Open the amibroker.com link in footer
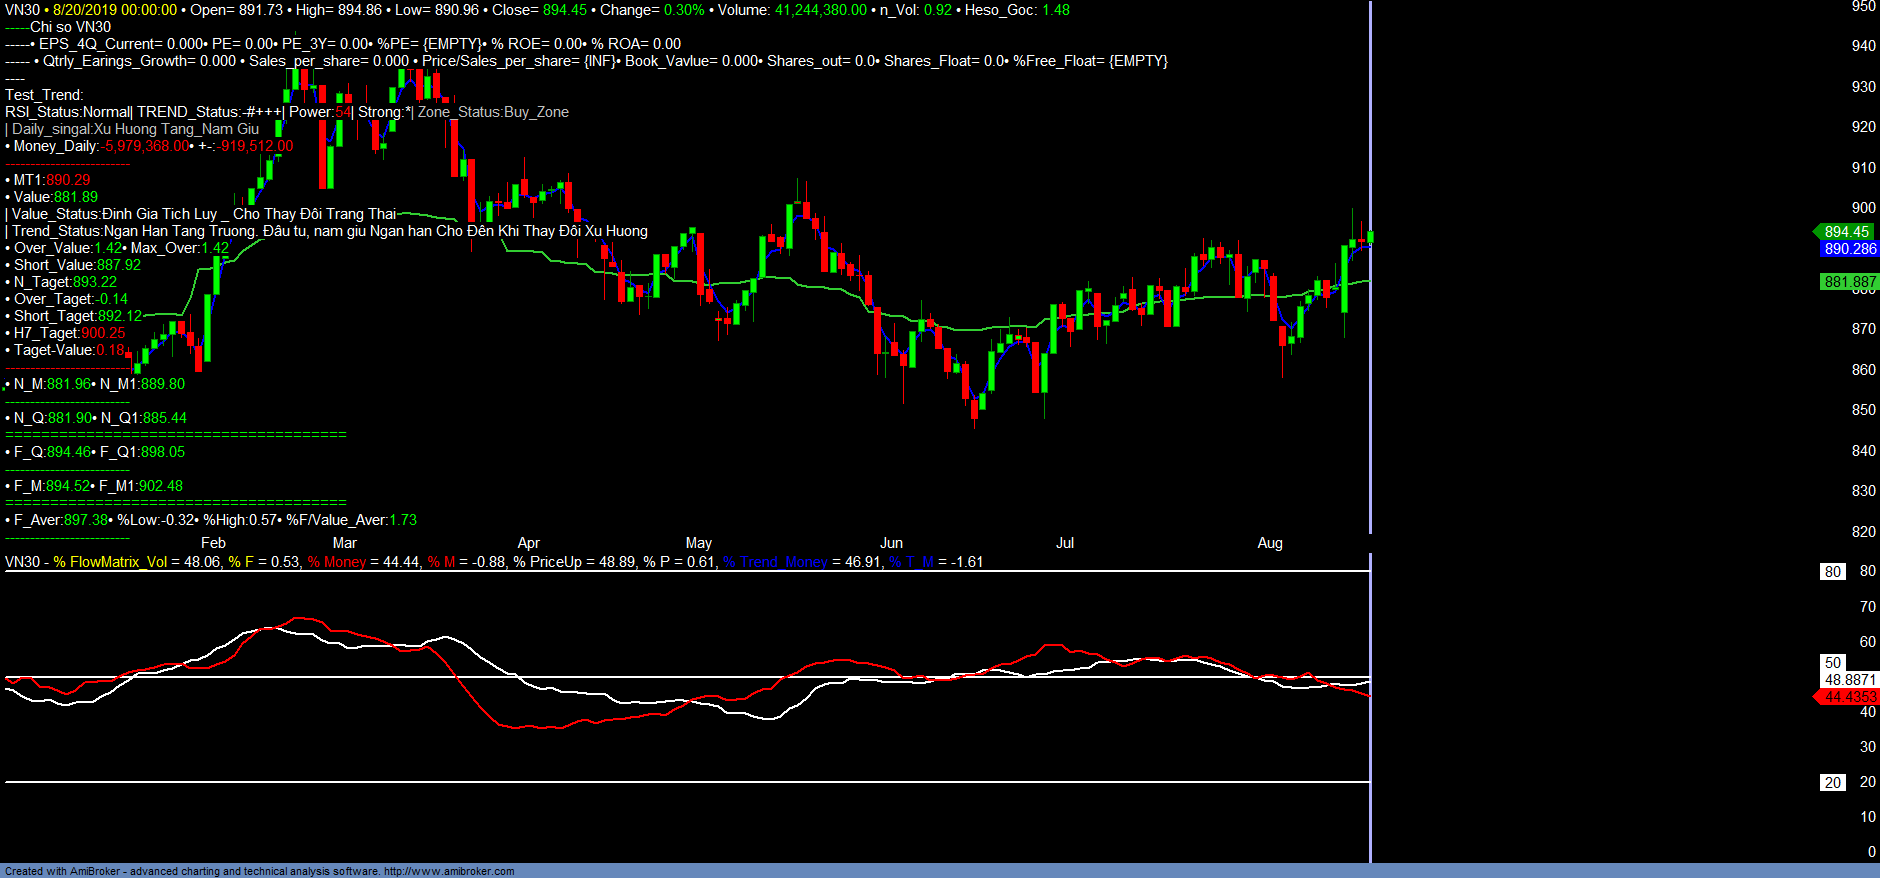Screen dimensions: 1880x878 coord(448,871)
